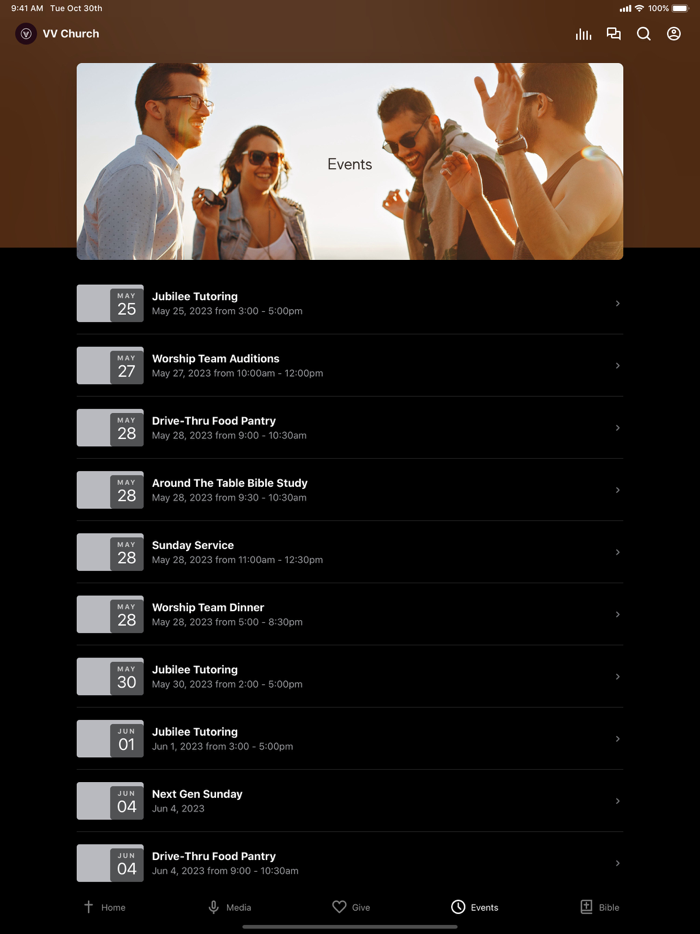Select 'May 27, 2023 from 10:00am - 12:00pm' text

coord(238,373)
